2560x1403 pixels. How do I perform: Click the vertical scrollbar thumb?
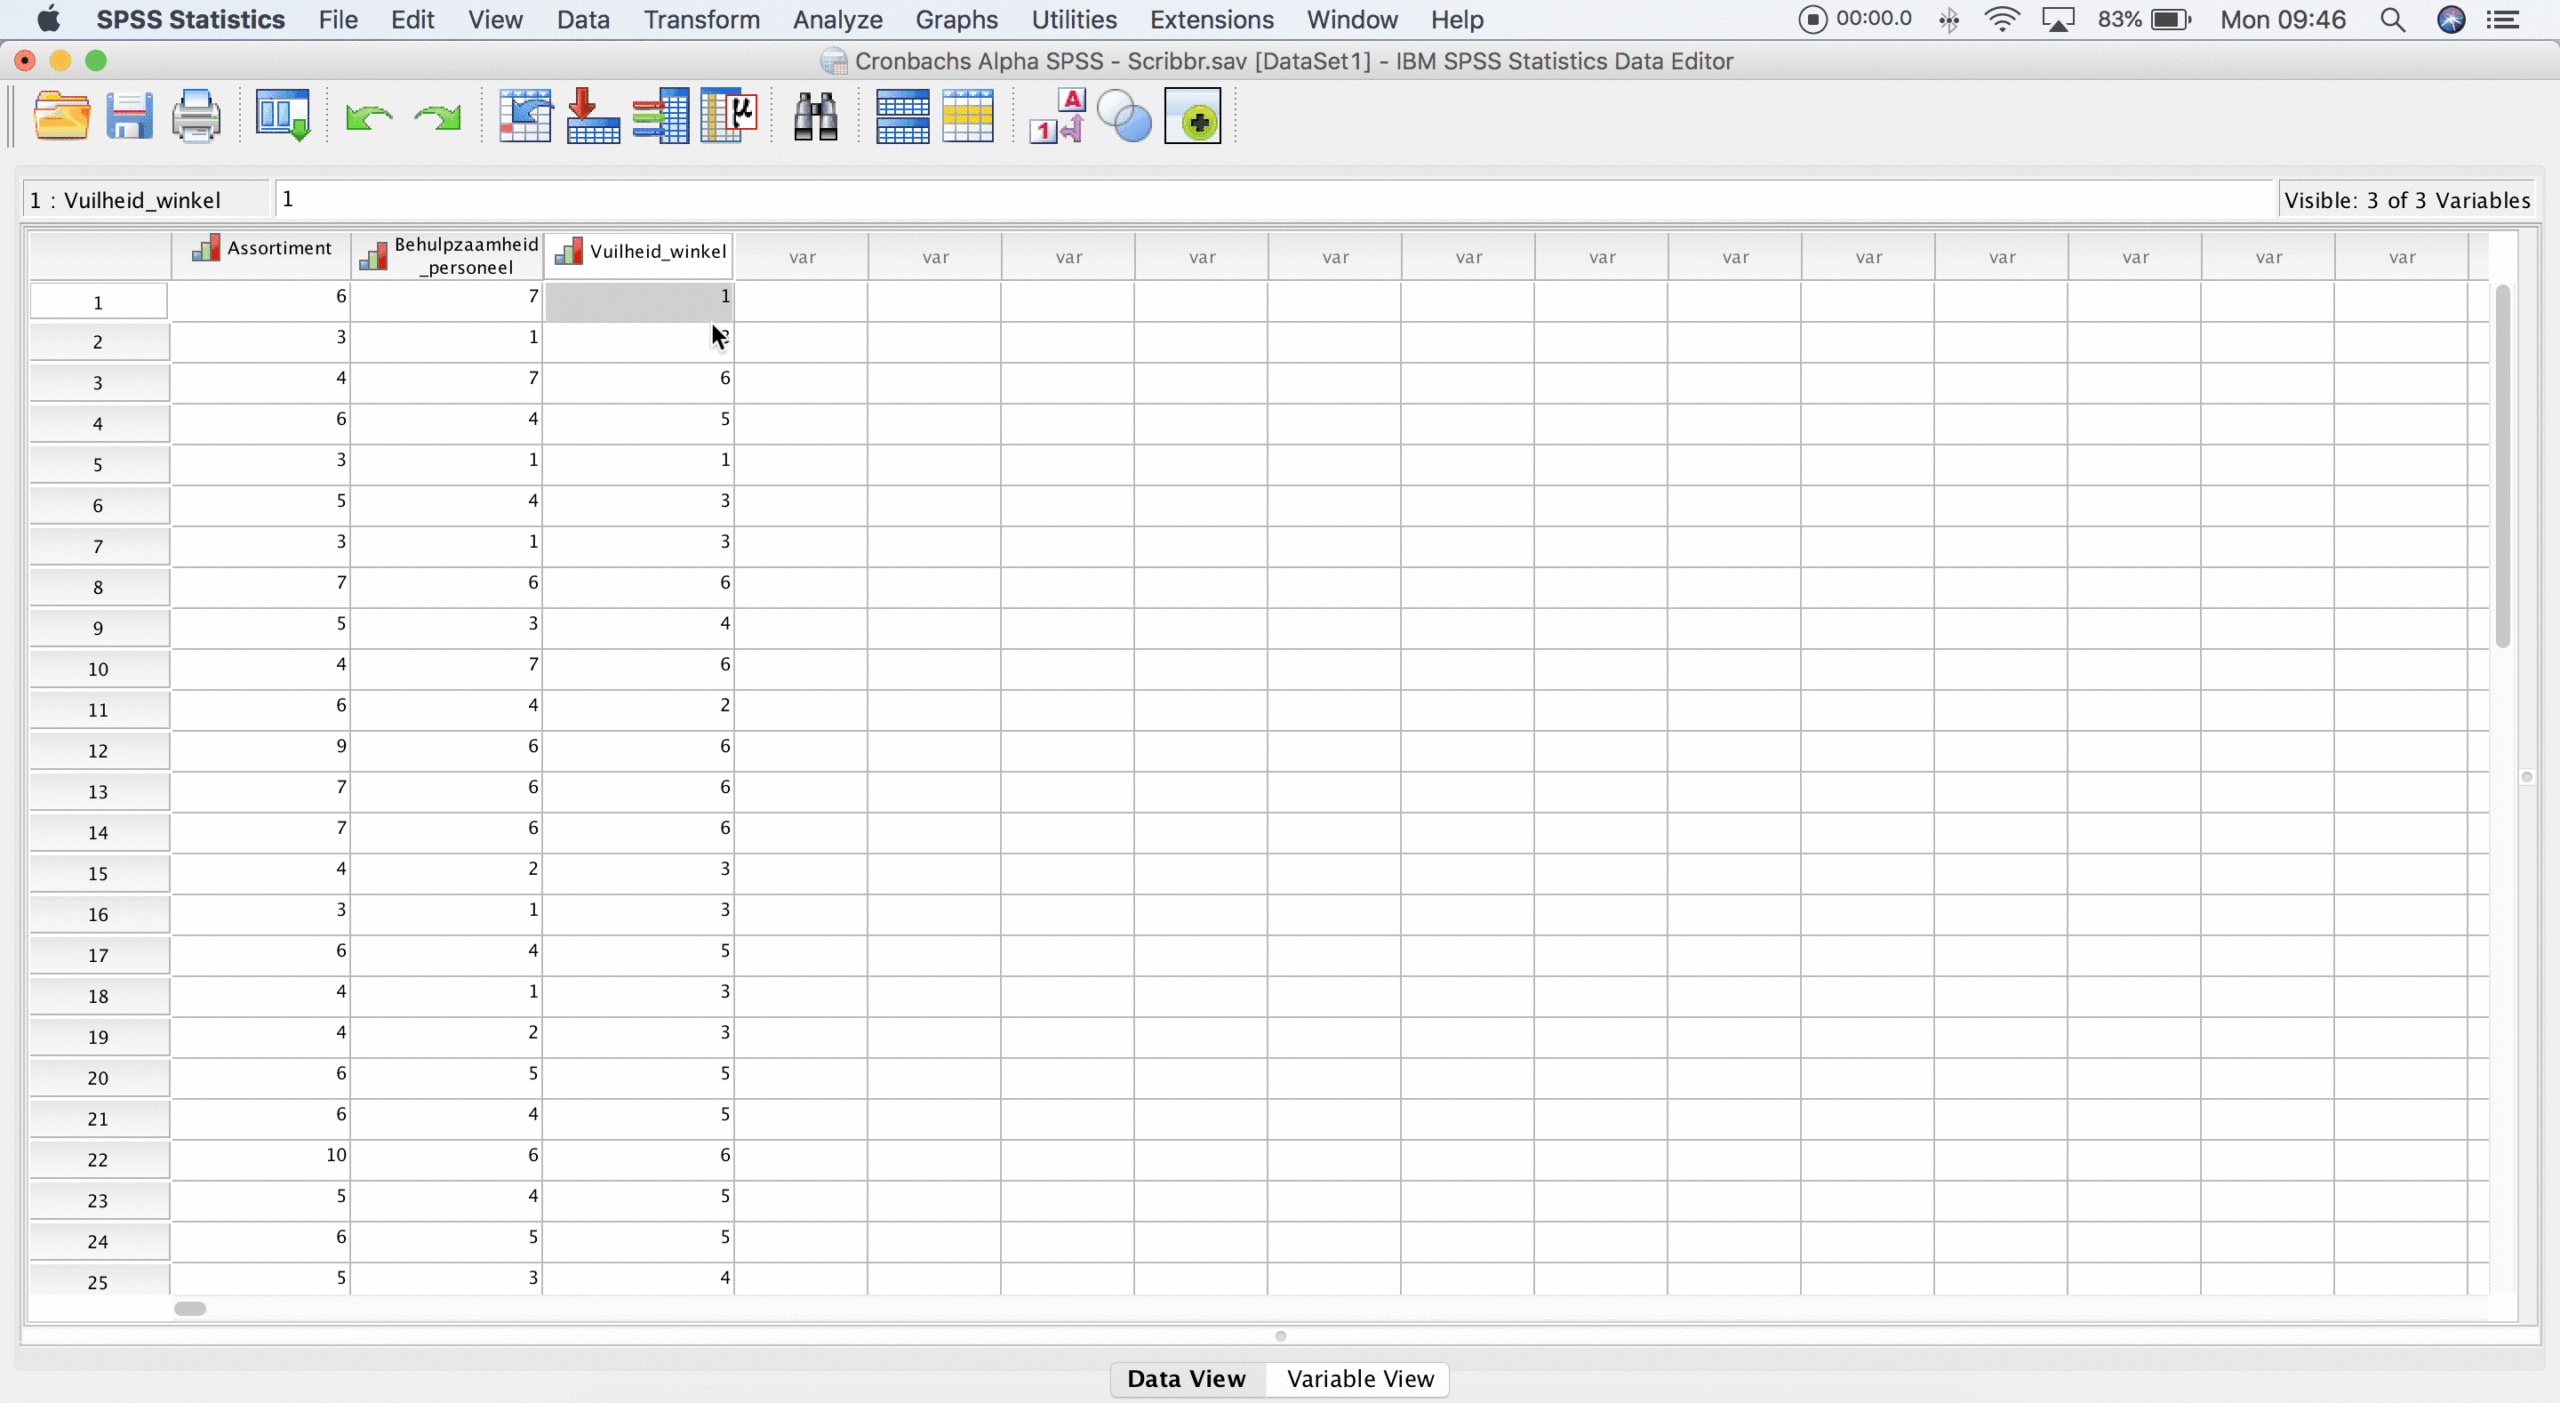(x=2502, y=465)
